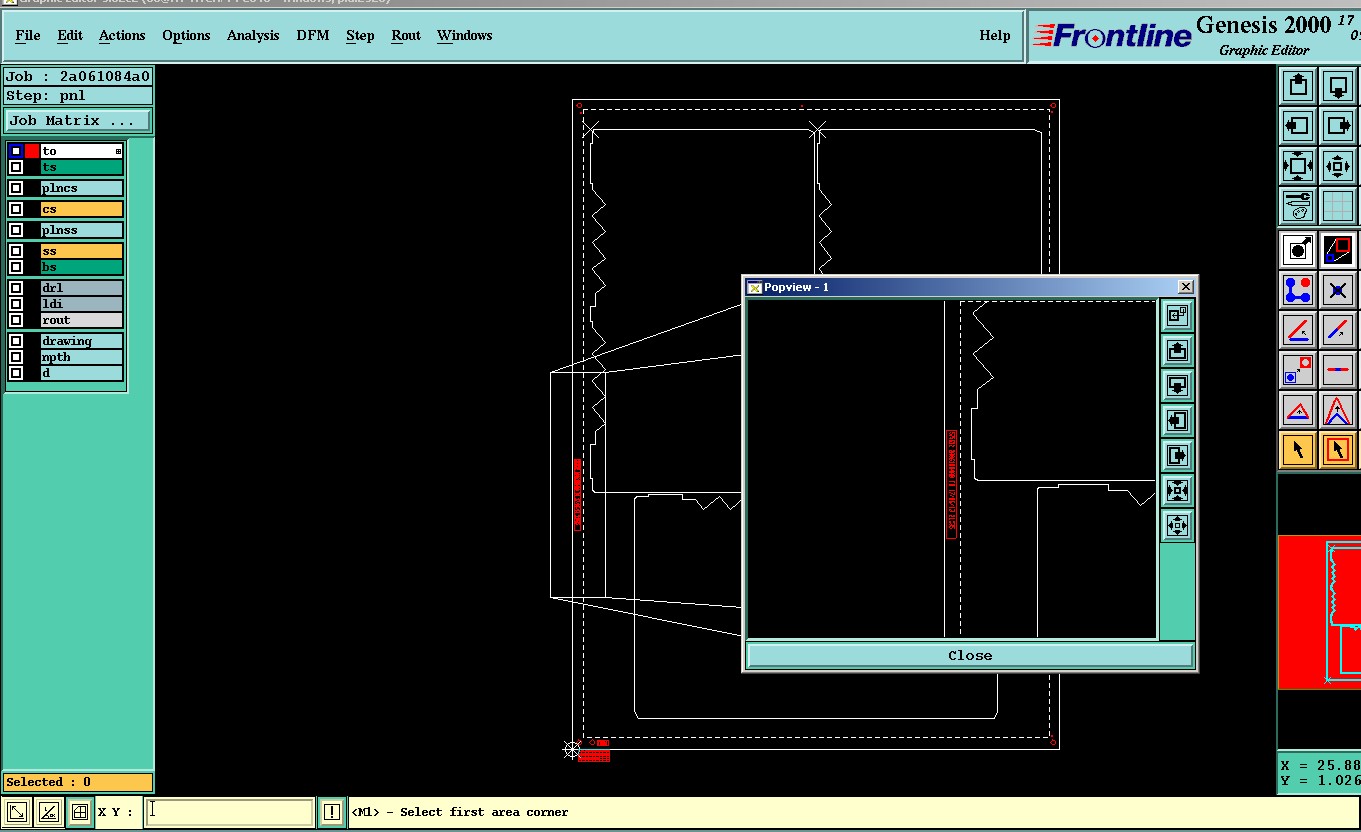Viewport: 1361px width, 832px height.
Task: Select the black circle feature-selection tool
Action: (x=1298, y=249)
